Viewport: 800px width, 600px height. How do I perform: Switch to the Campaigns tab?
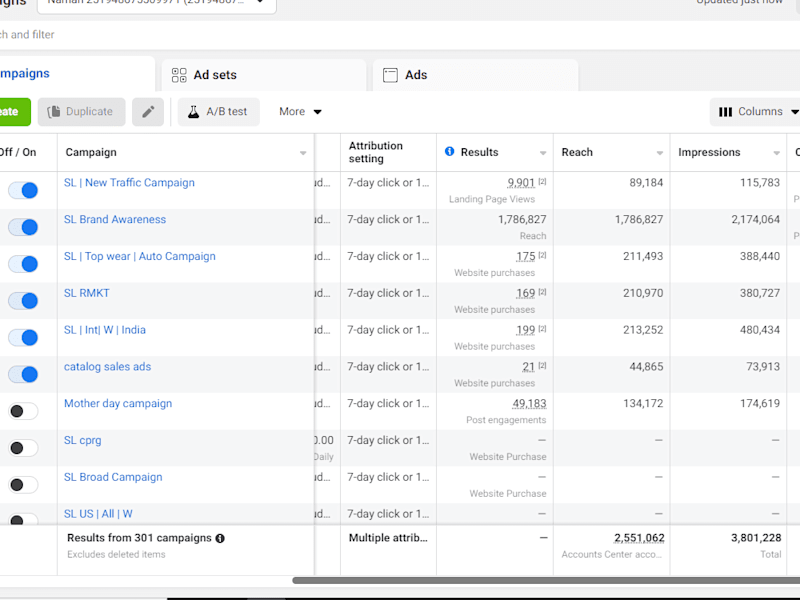point(76,73)
